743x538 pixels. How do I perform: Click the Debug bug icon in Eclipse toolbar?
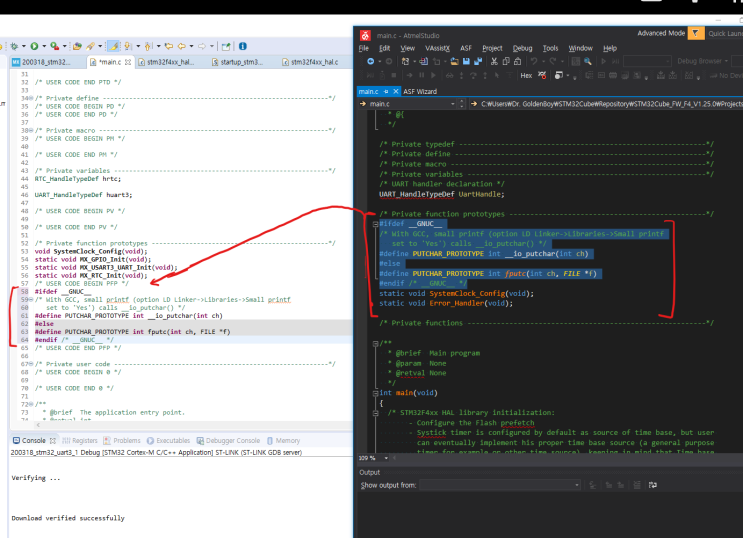tap(14, 46)
